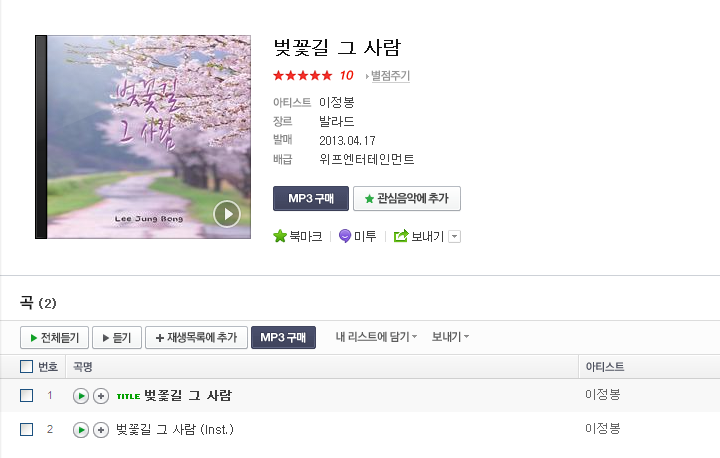Add track 1 with plus icon

(101, 396)
